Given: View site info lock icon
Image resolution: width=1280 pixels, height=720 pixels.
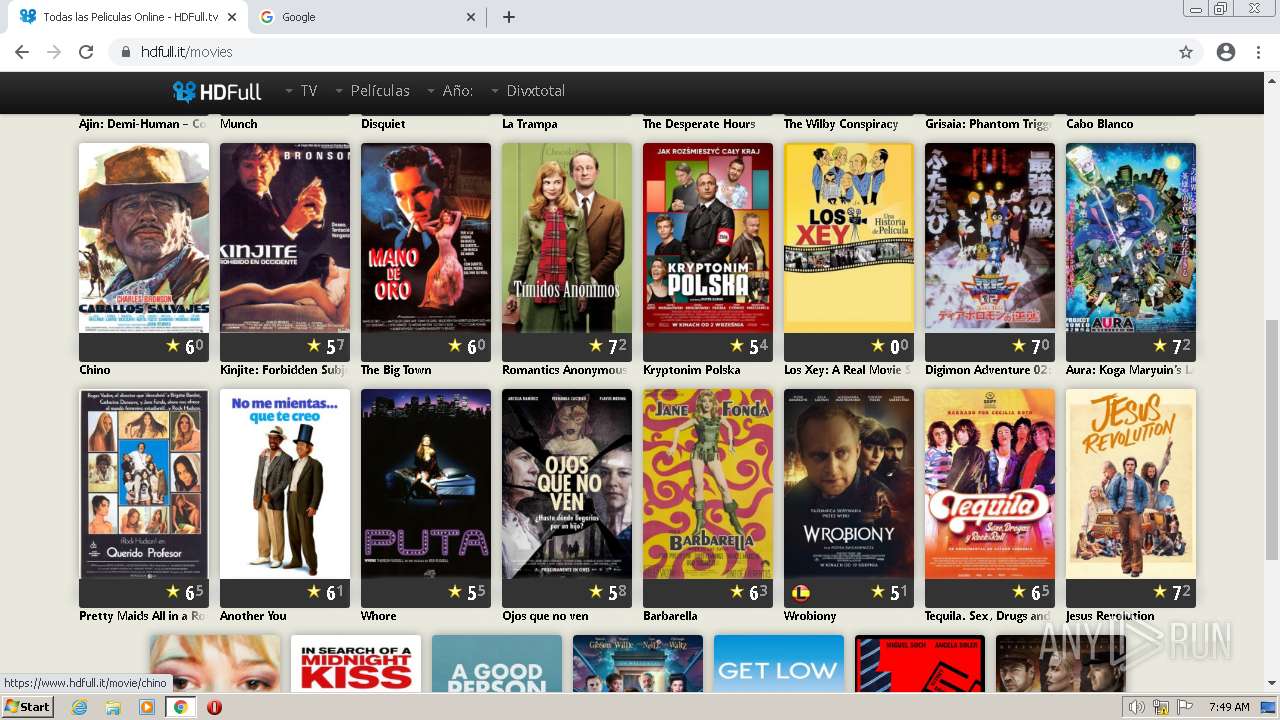Looking at the screenshot, I should (126, 52).
